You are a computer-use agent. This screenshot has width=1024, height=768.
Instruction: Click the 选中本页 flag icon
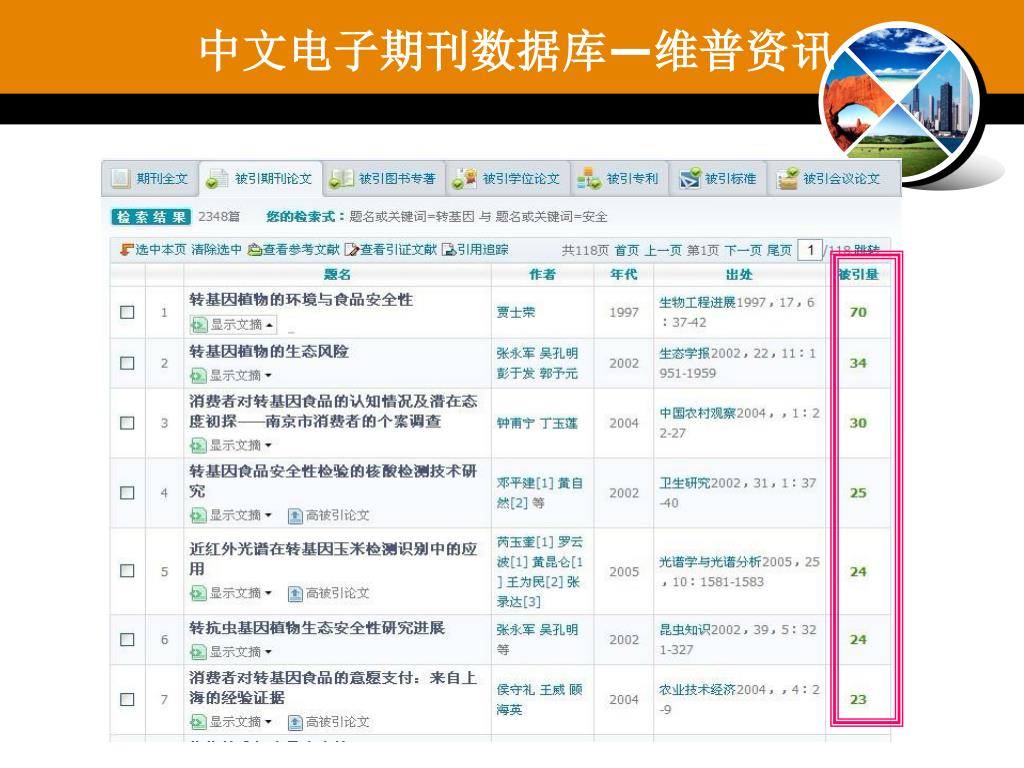pos(127,249)
